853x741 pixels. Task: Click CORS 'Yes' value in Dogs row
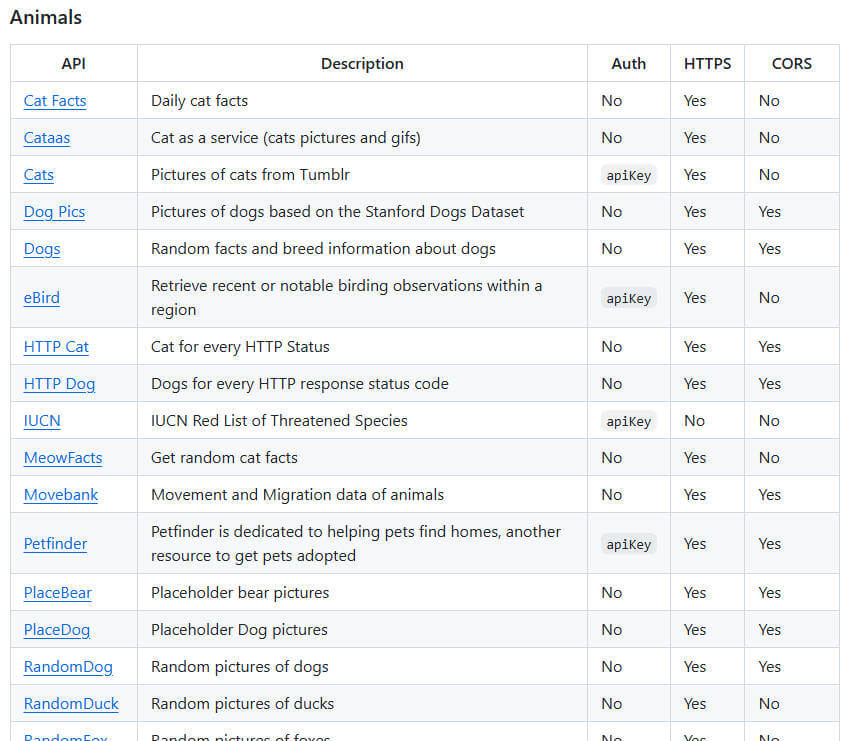click(x=769, y=249)
